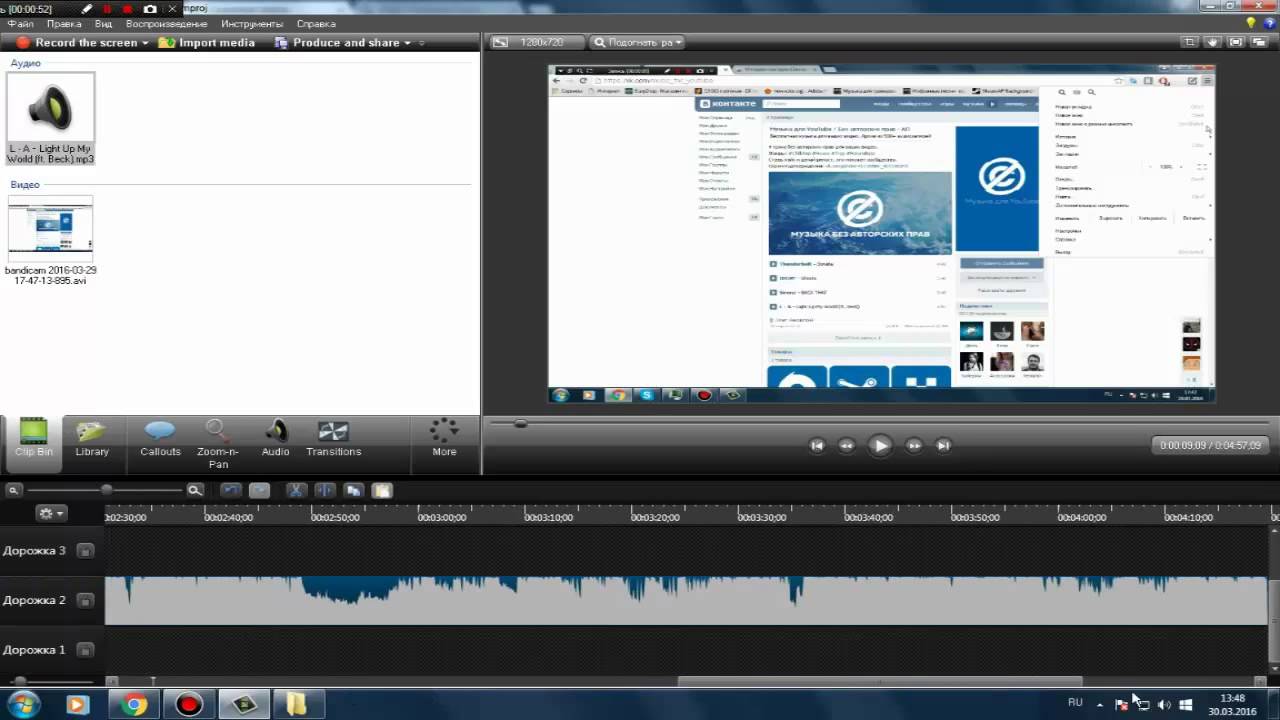This screenshot has height=720, width=1280.
Task: Play the preview video
Action: tap(880, 446)
